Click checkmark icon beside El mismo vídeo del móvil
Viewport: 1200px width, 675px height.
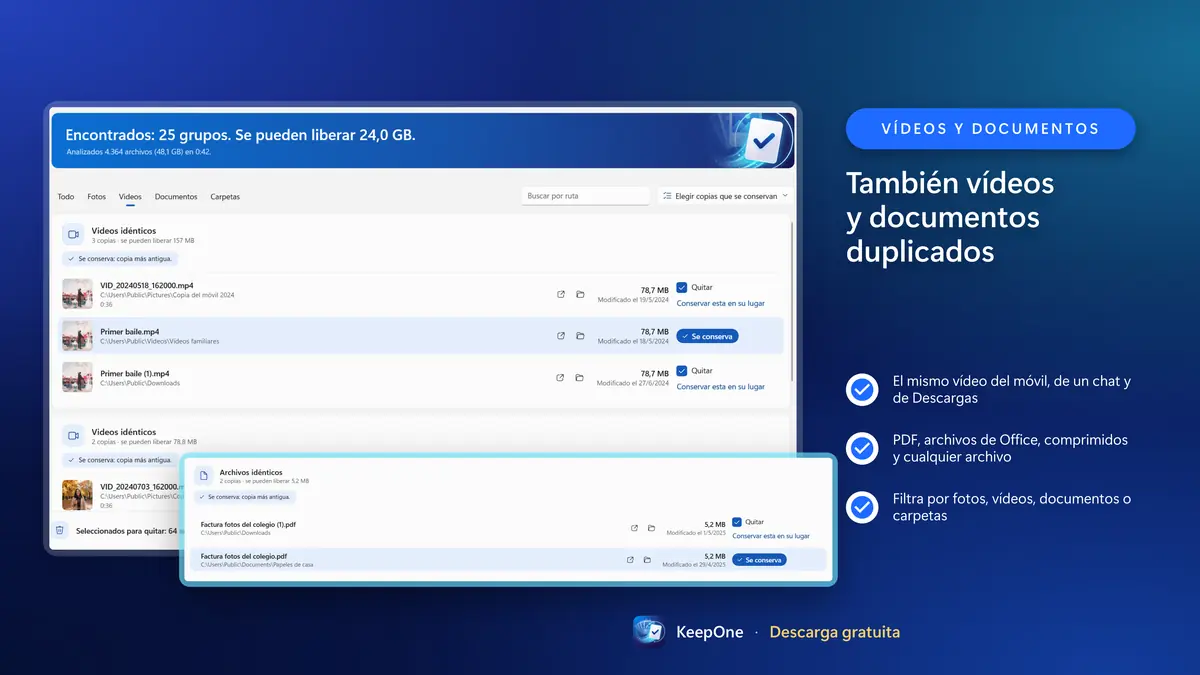click(x=862, y=389)
